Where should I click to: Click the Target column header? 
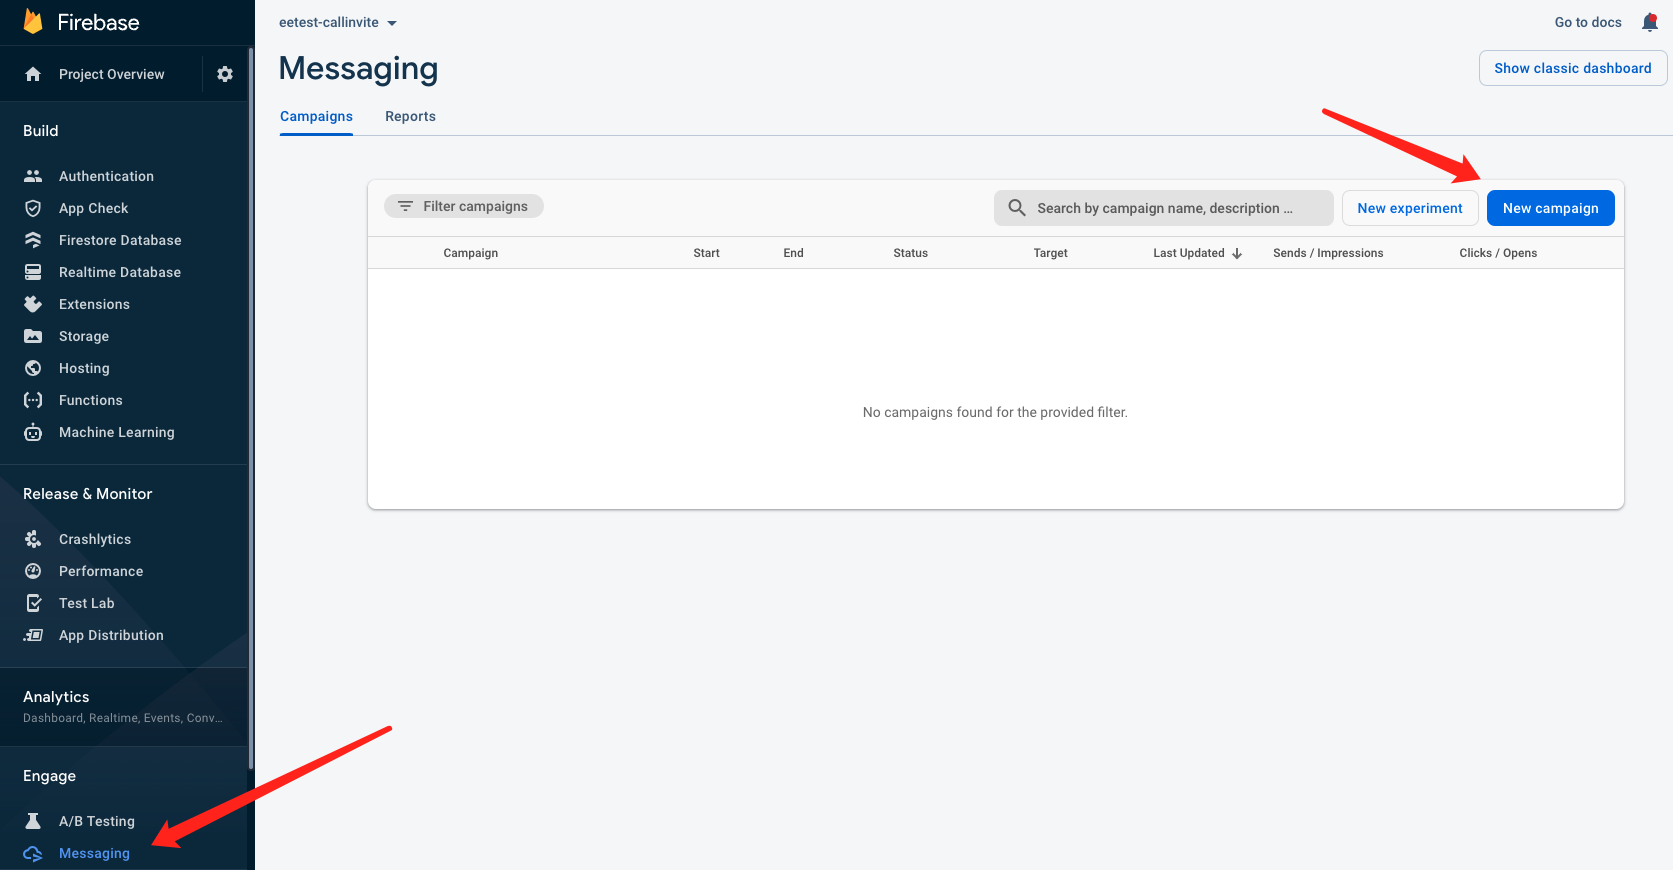(x=1051, y=253)
